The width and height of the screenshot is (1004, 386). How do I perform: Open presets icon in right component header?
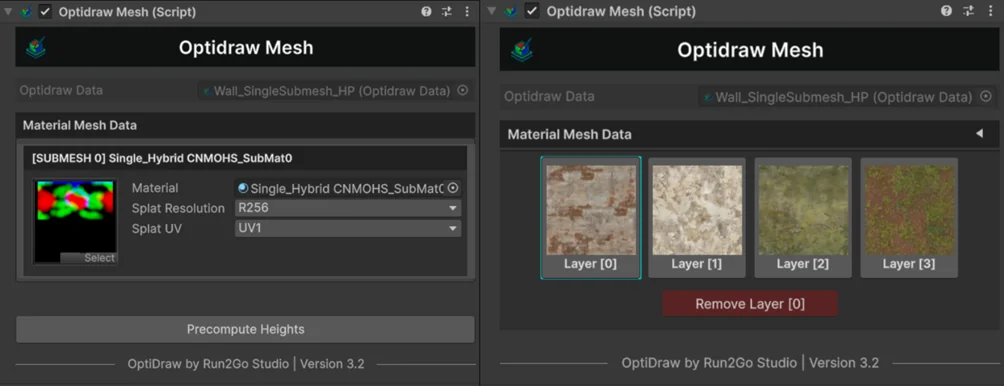click(969, 12)
